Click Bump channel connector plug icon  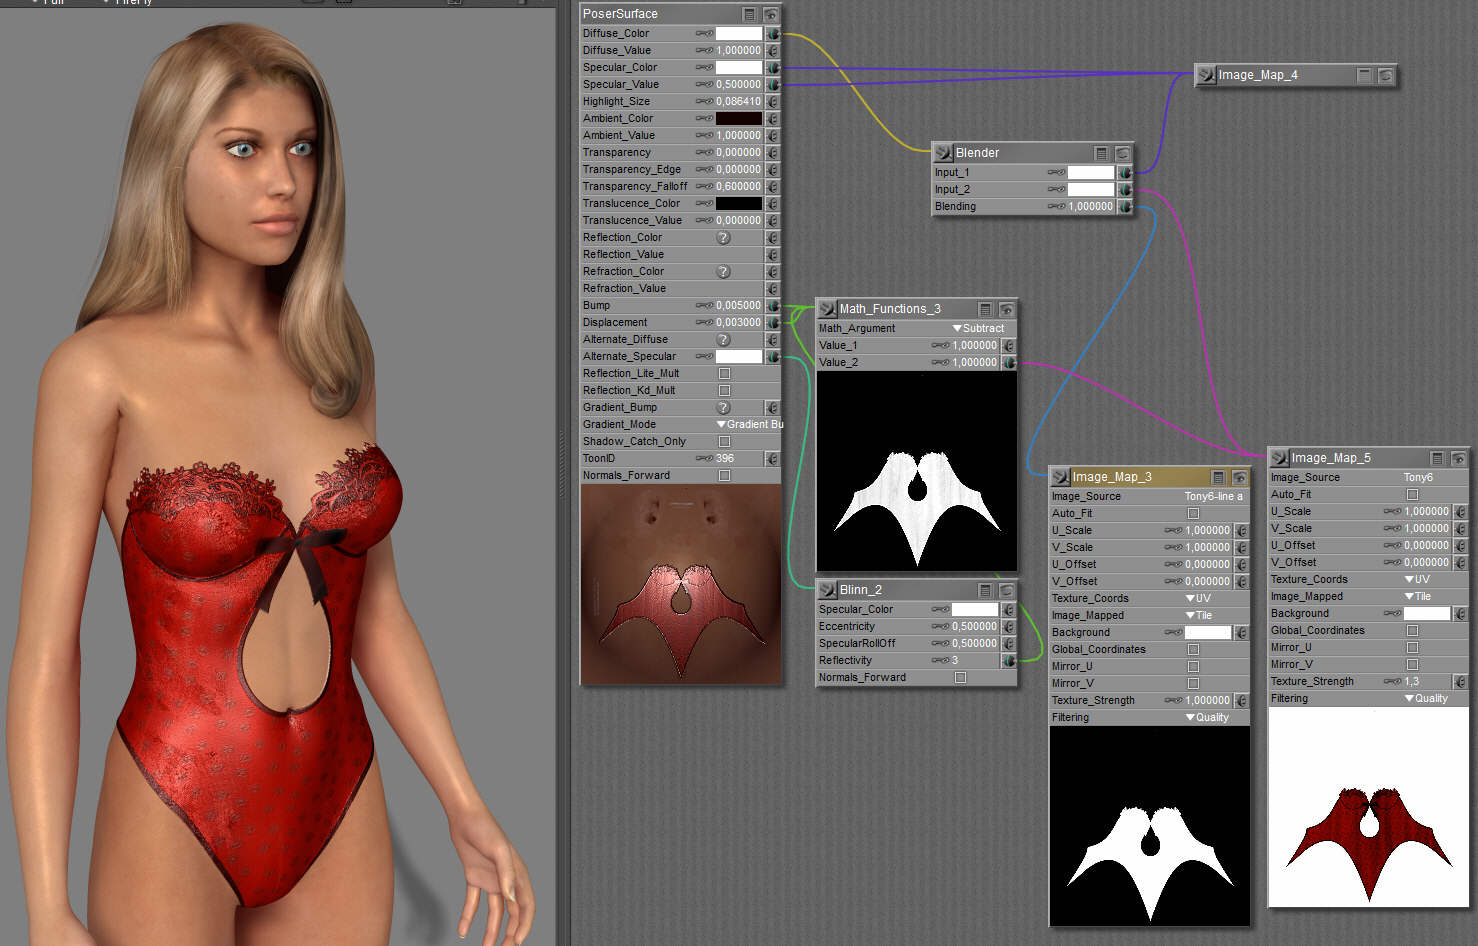(773, 306)
